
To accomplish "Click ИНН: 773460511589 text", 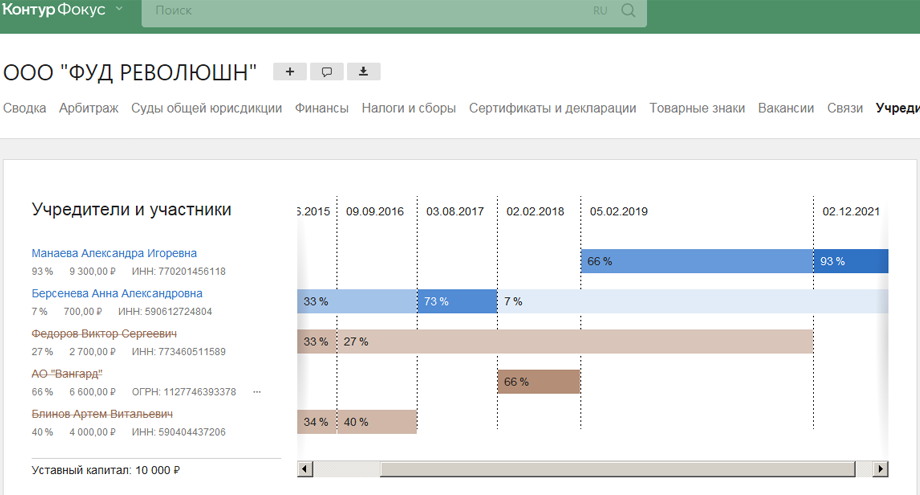I will (178, 352).
